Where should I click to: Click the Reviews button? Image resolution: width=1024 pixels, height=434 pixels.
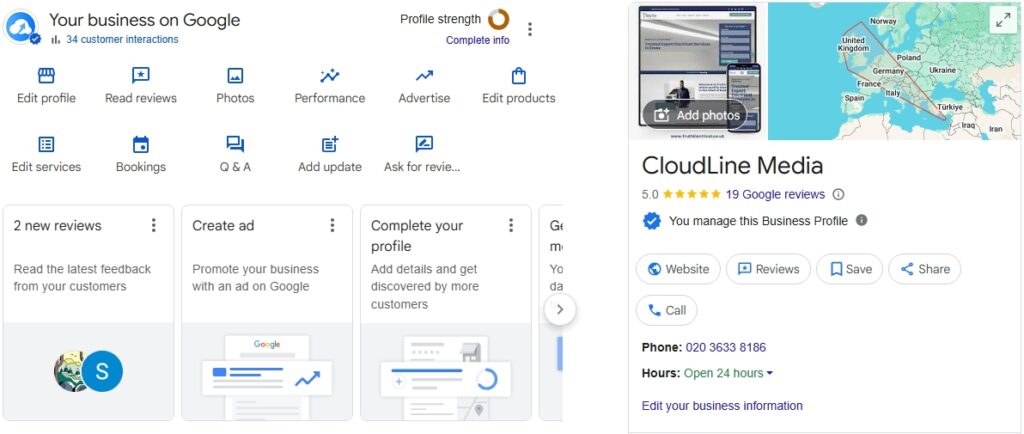tap(768, 269)
